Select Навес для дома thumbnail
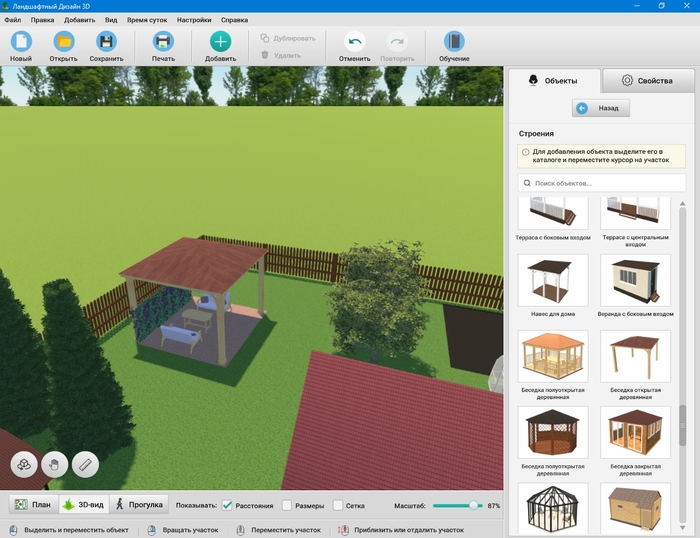Image resolution: width=700 pixels, height=538 pixels. click(x=553, y=280)
